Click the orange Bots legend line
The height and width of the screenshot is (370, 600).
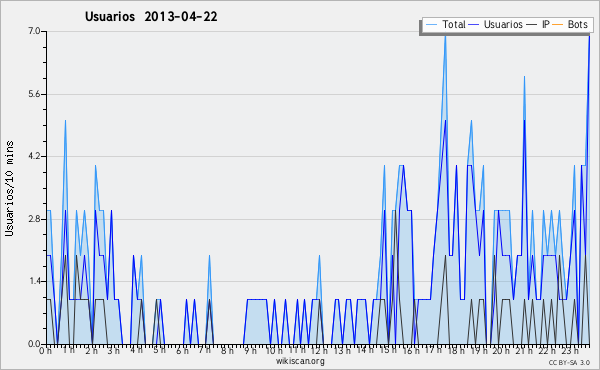pyautogui.click(x=558, y=25)
